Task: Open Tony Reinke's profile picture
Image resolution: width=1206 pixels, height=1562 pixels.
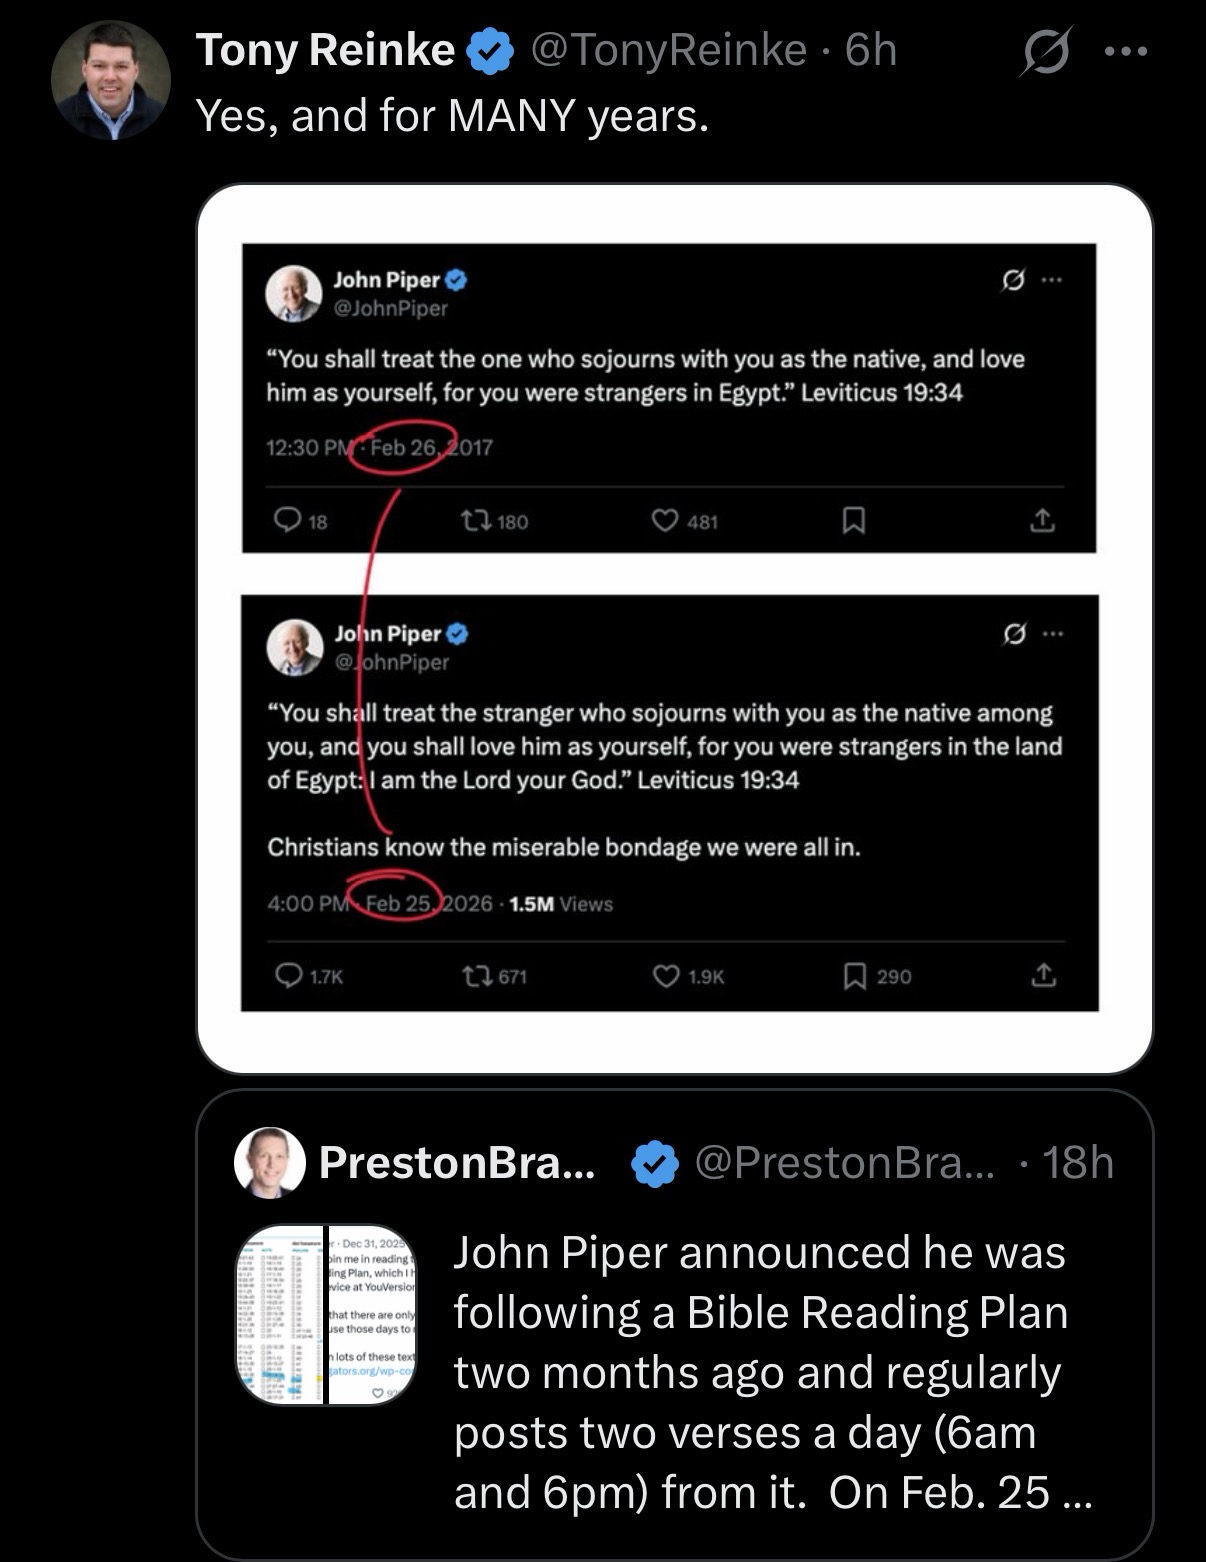Action: 110,80
